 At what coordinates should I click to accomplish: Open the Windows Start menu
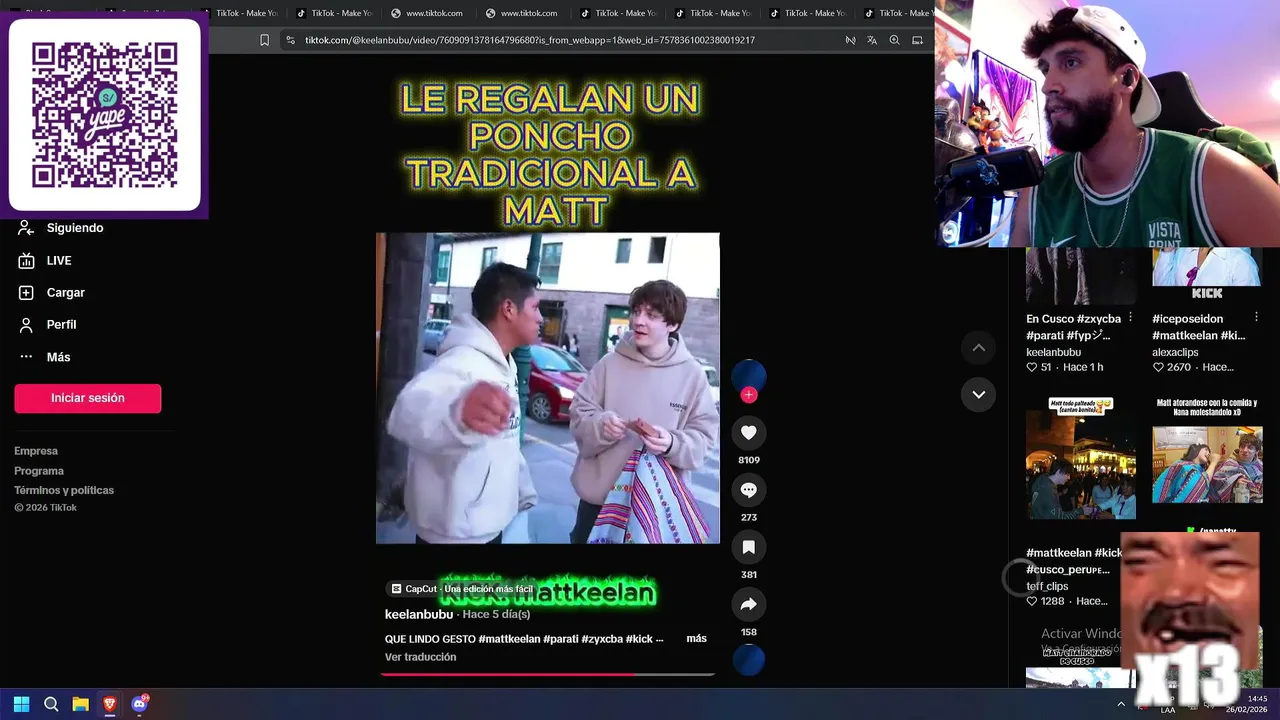point(21,704)
